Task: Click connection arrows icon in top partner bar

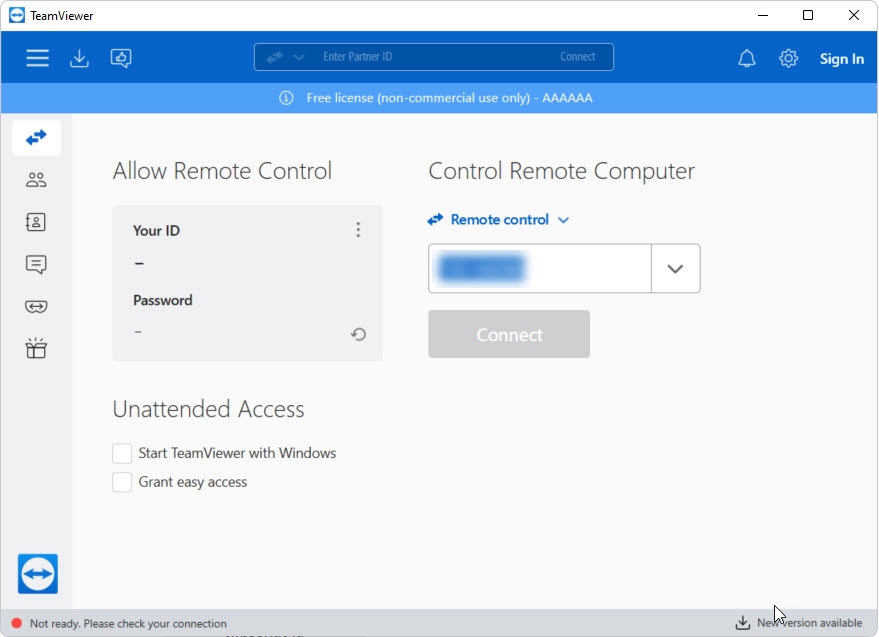Action: (274, 57)
